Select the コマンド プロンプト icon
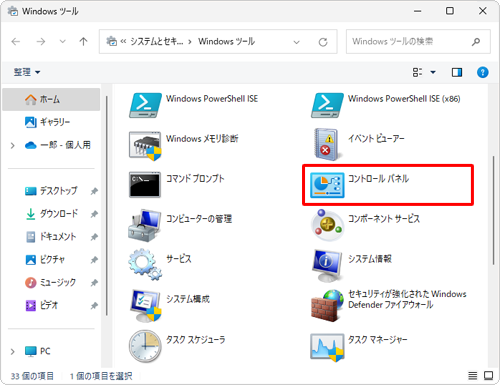The image size is (500, 385). [x=145, y=185]
